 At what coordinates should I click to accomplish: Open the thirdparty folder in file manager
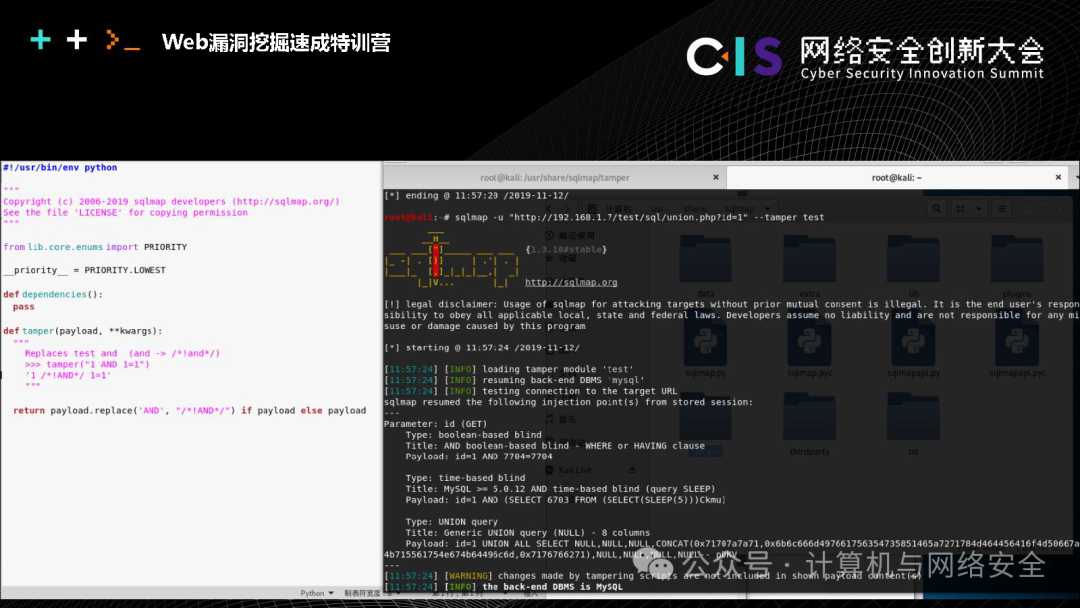click(809, 423)
